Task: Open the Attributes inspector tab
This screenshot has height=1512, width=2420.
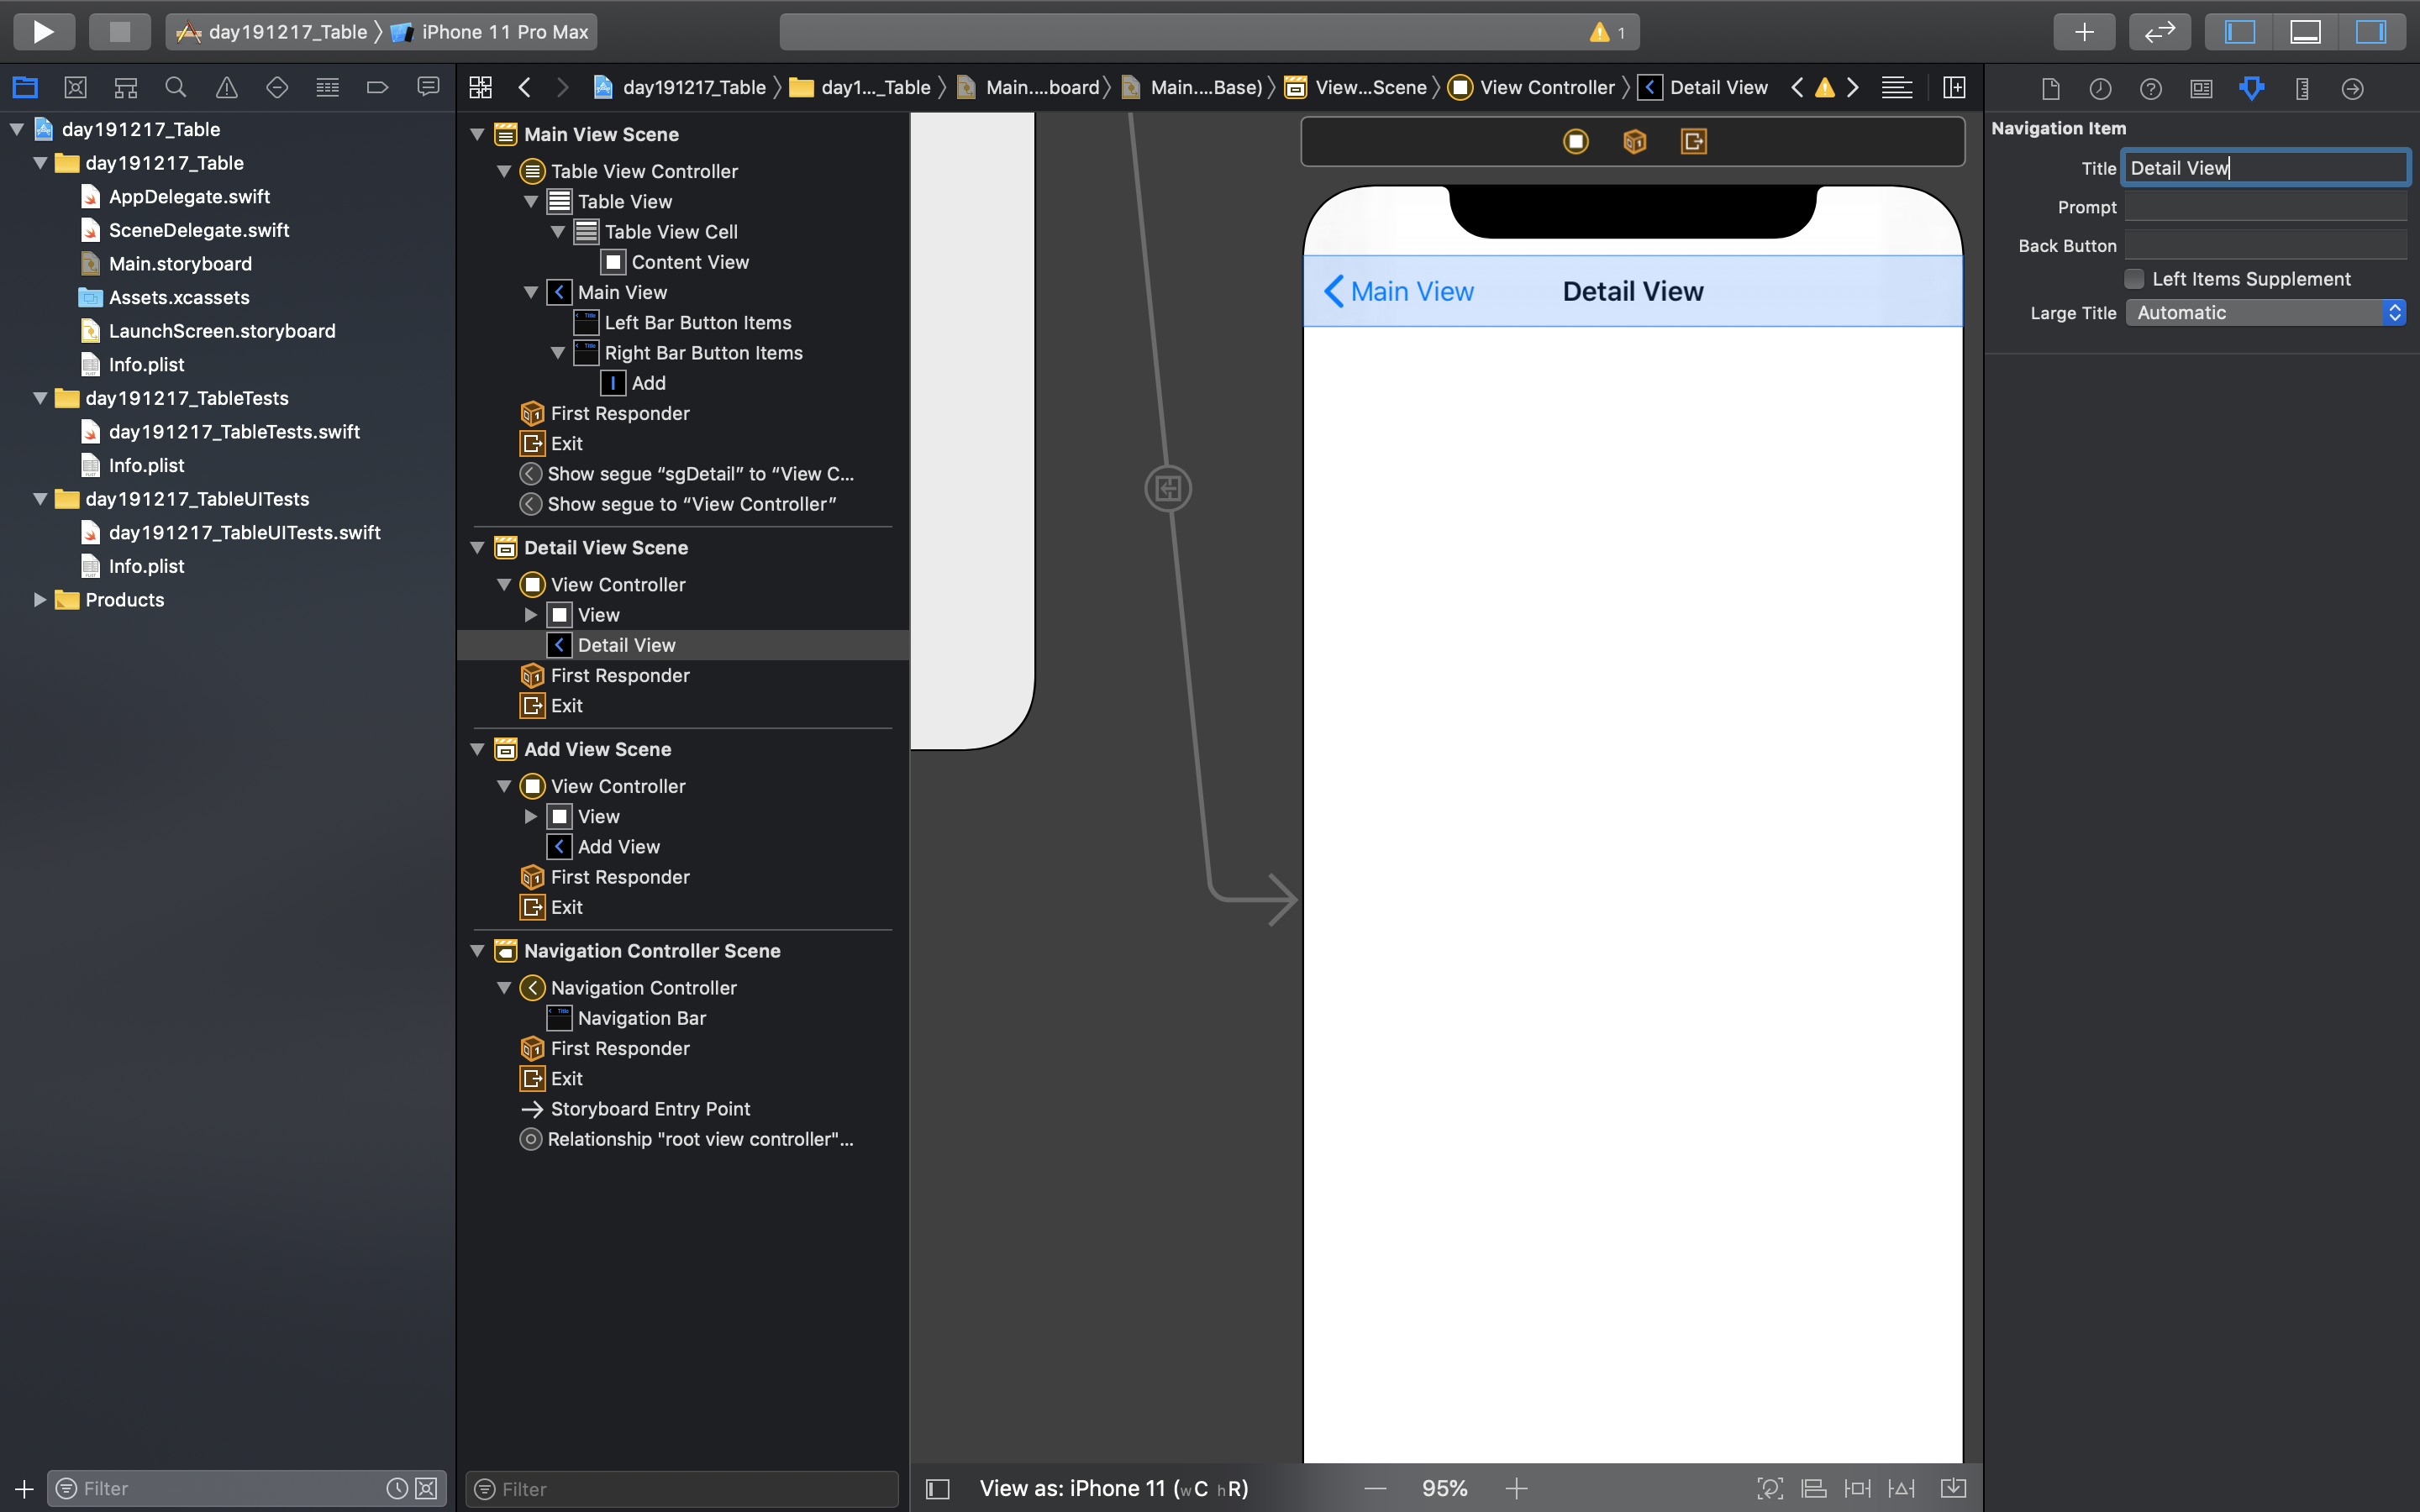Action: coord(2251,88)
